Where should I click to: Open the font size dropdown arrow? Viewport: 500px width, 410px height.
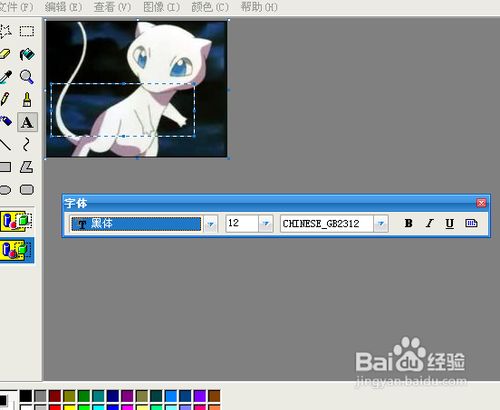pos(266,223)
